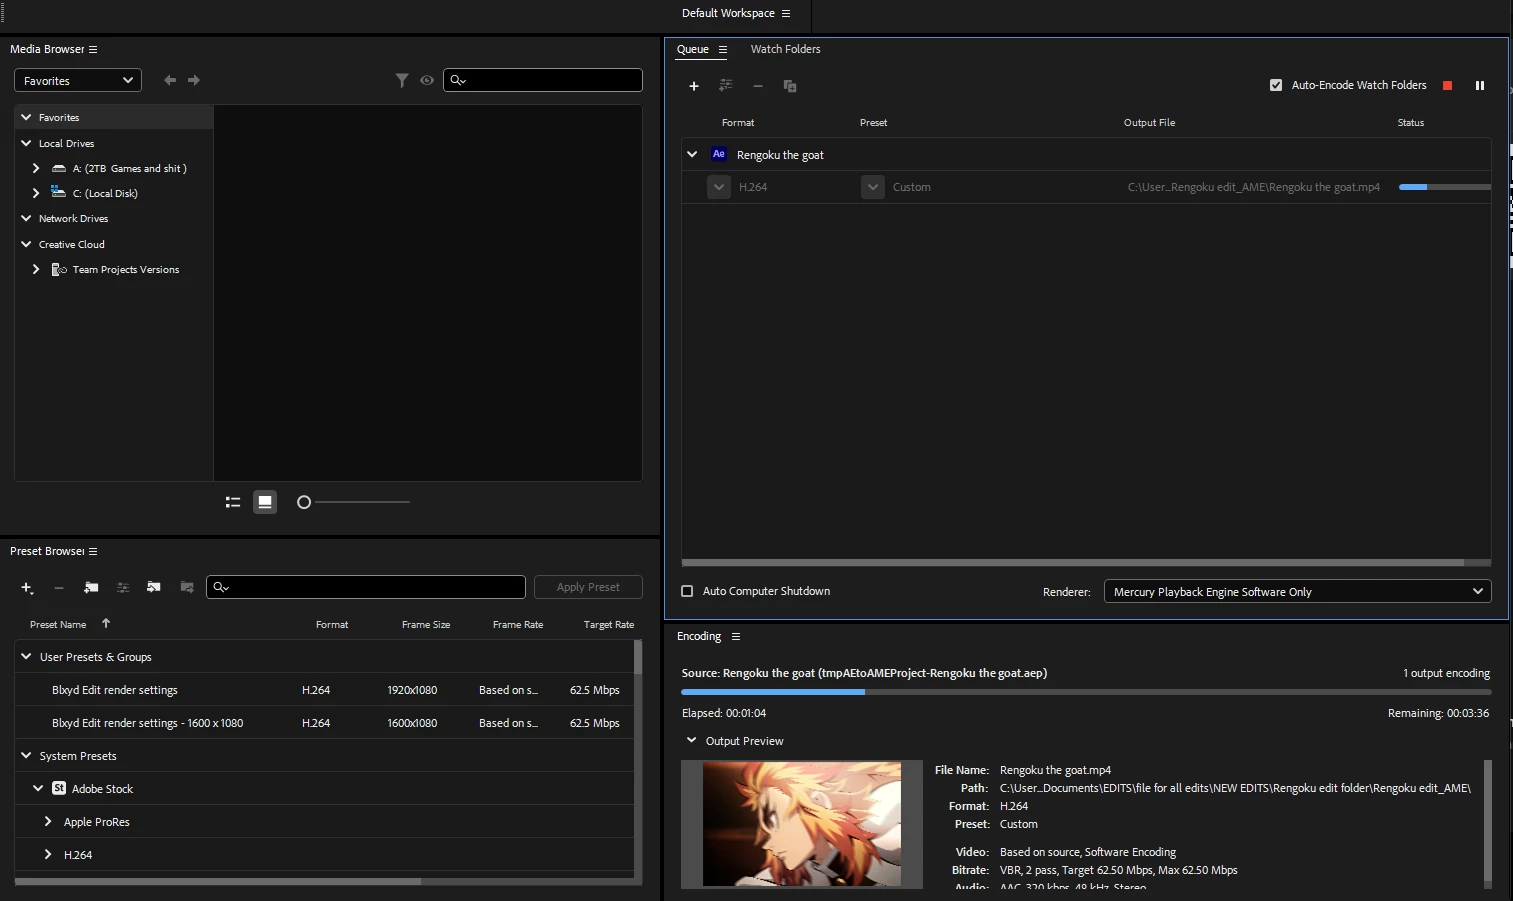
Task: Click the Apply Preset button
Action: click(588, 587)
